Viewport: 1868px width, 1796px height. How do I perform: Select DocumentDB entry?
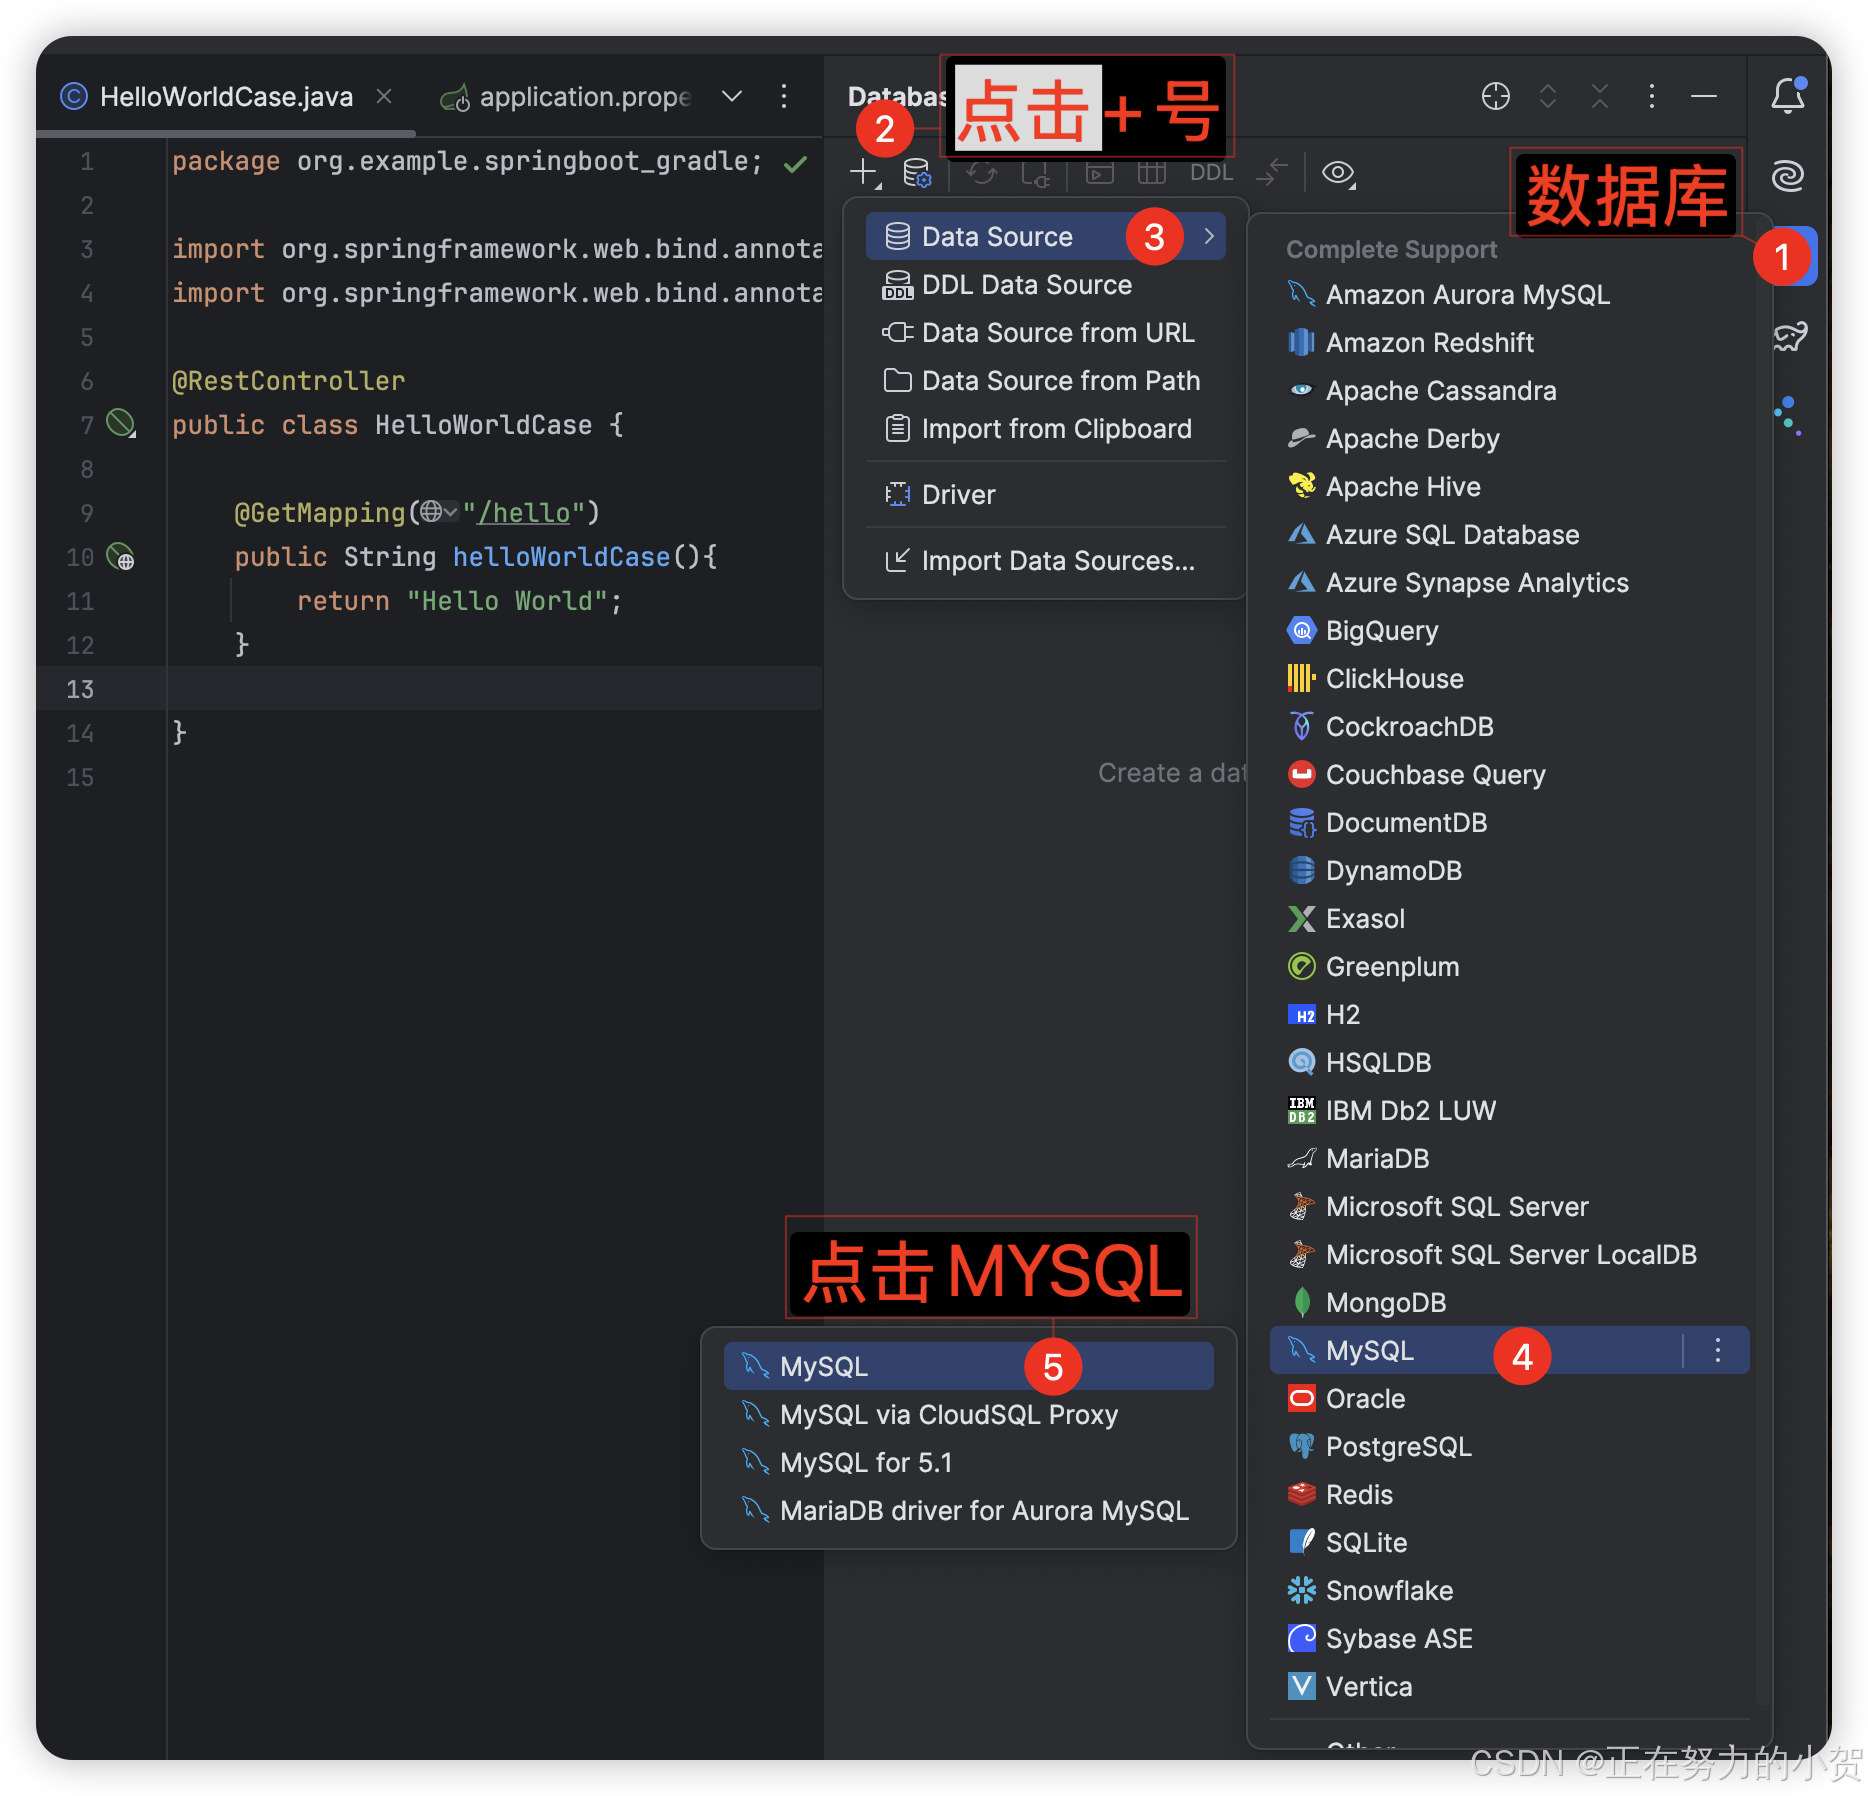pyautogui.click(x=1509, y=823)
